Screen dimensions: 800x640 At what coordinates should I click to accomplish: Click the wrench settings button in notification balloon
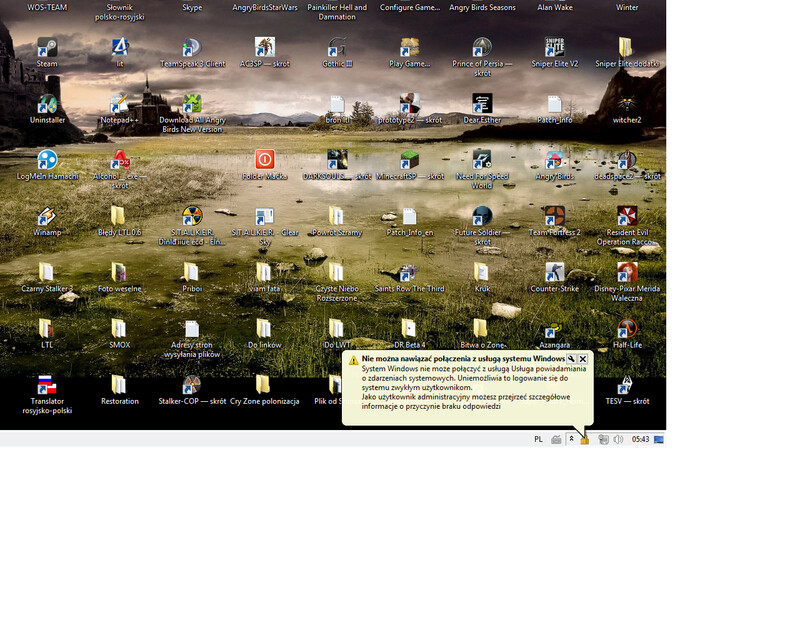(x=571, y=358)
